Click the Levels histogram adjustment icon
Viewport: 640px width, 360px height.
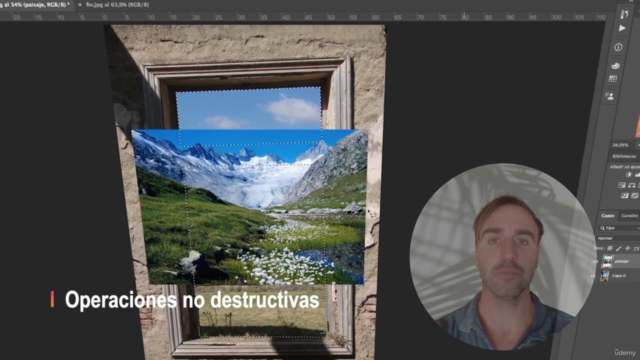pos(637,175)
